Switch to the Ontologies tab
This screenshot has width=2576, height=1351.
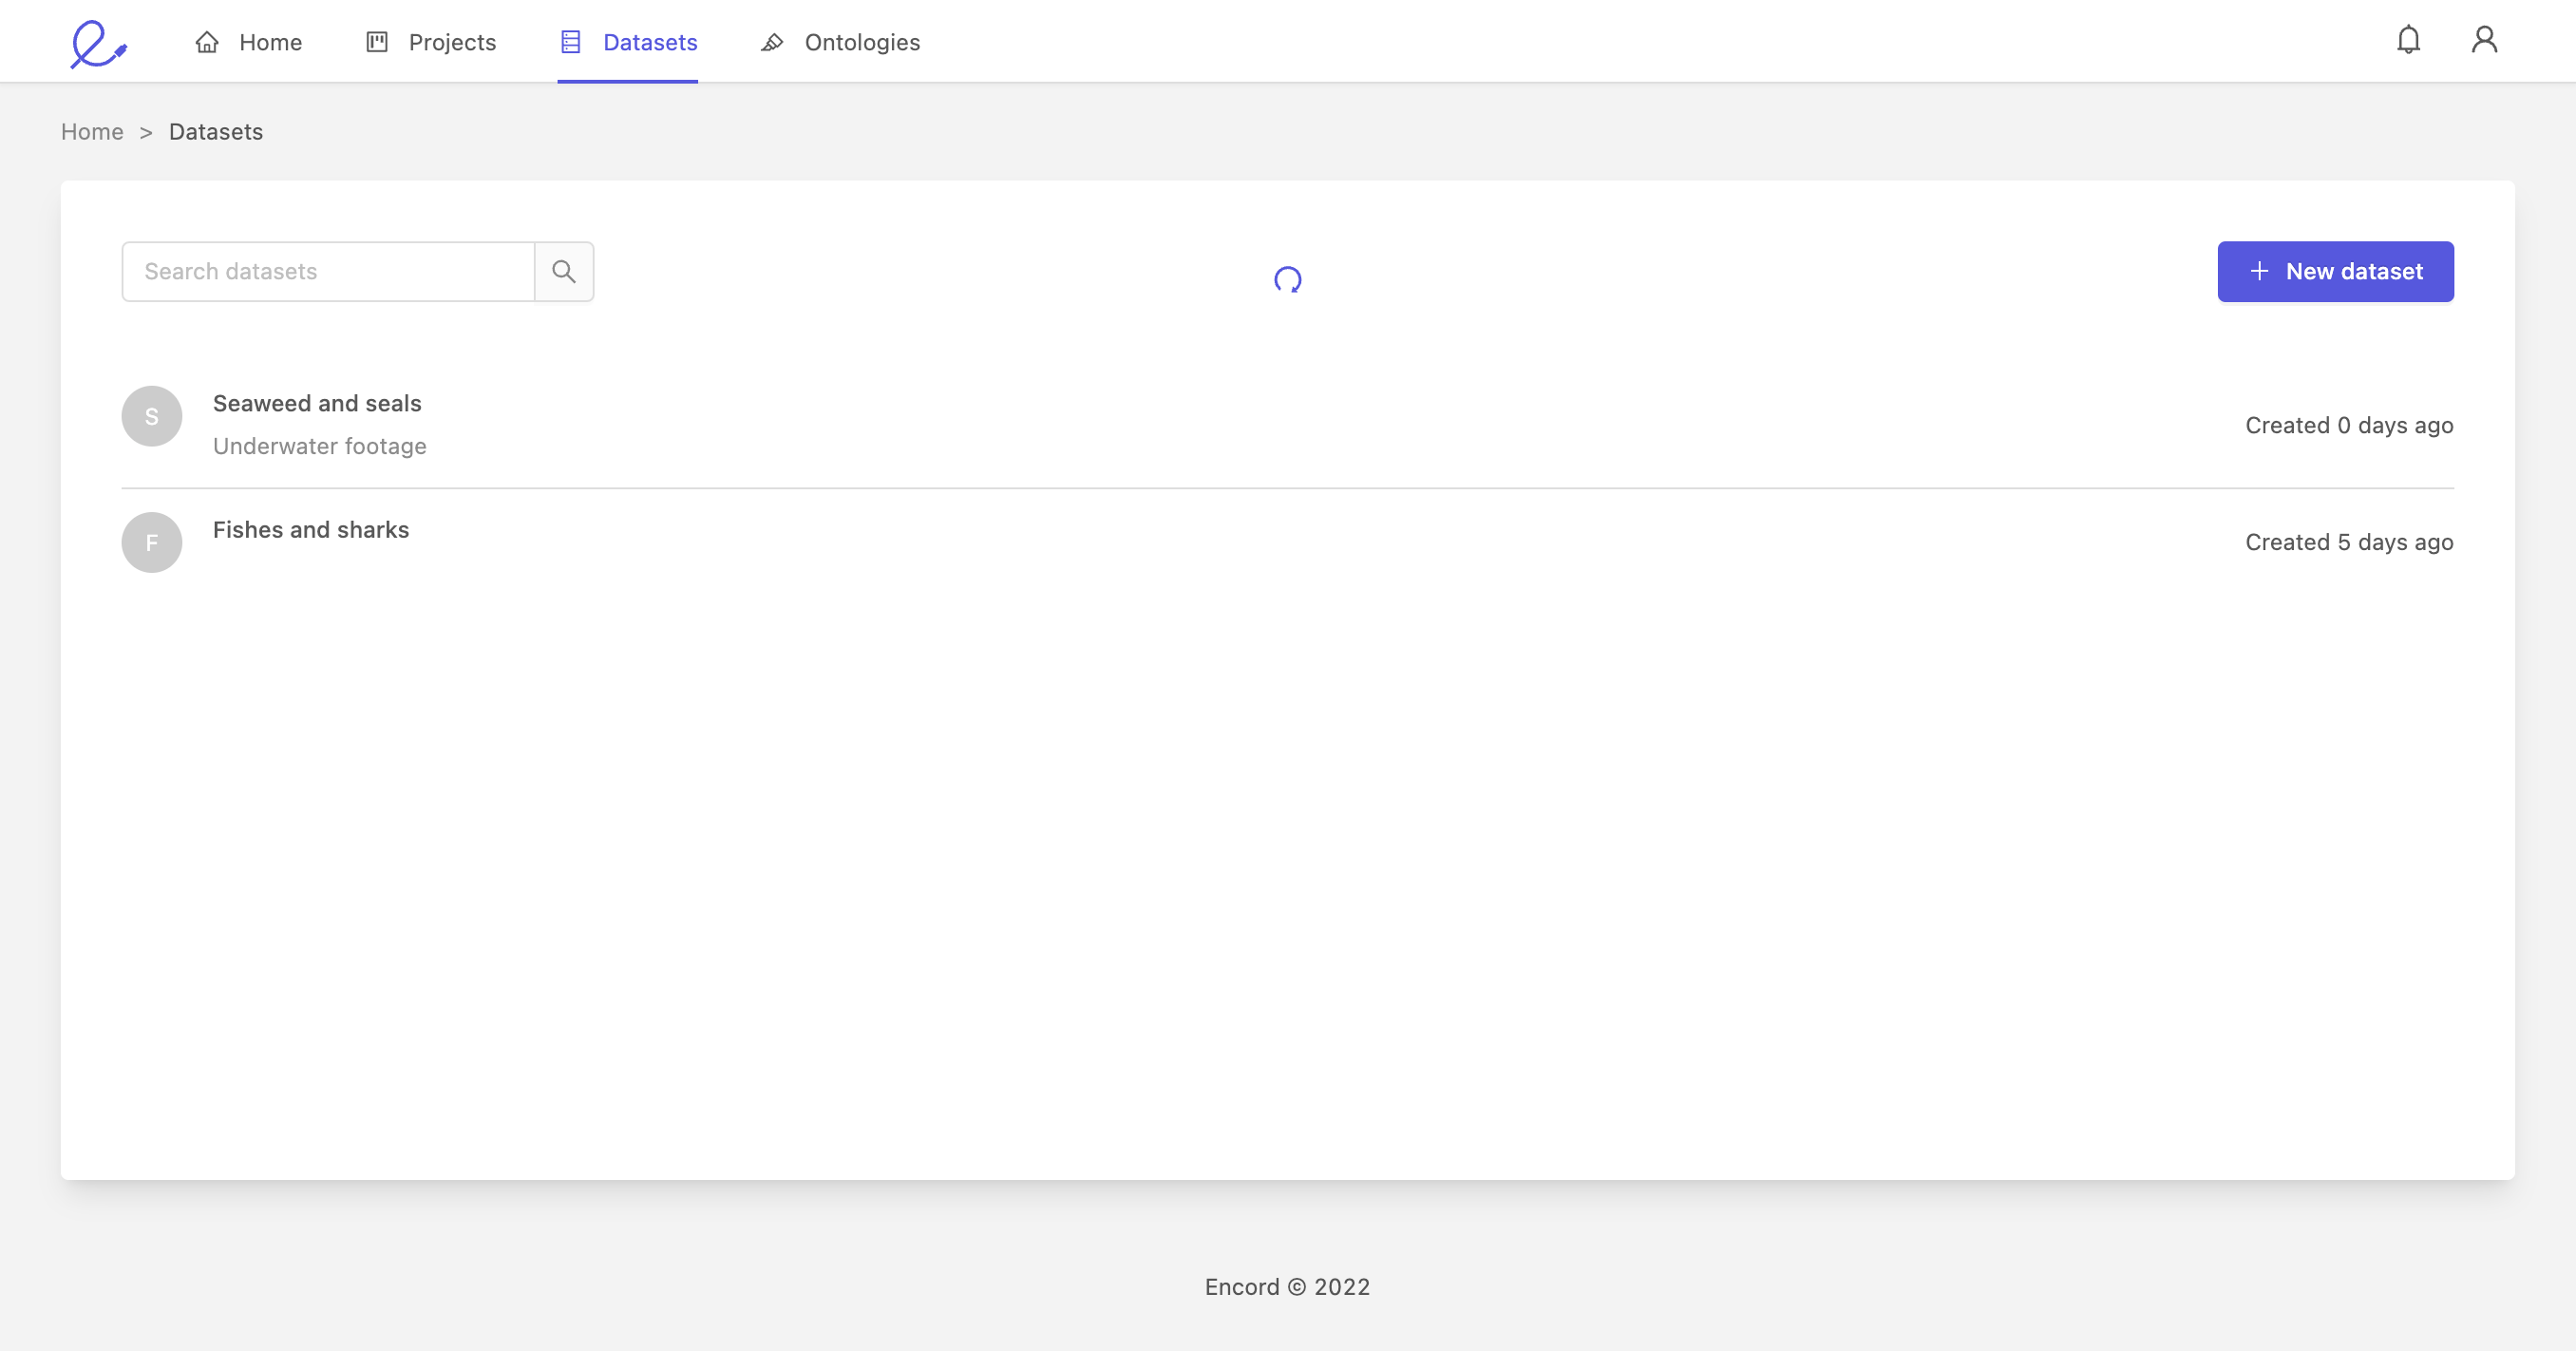click(x=839, y=42)
